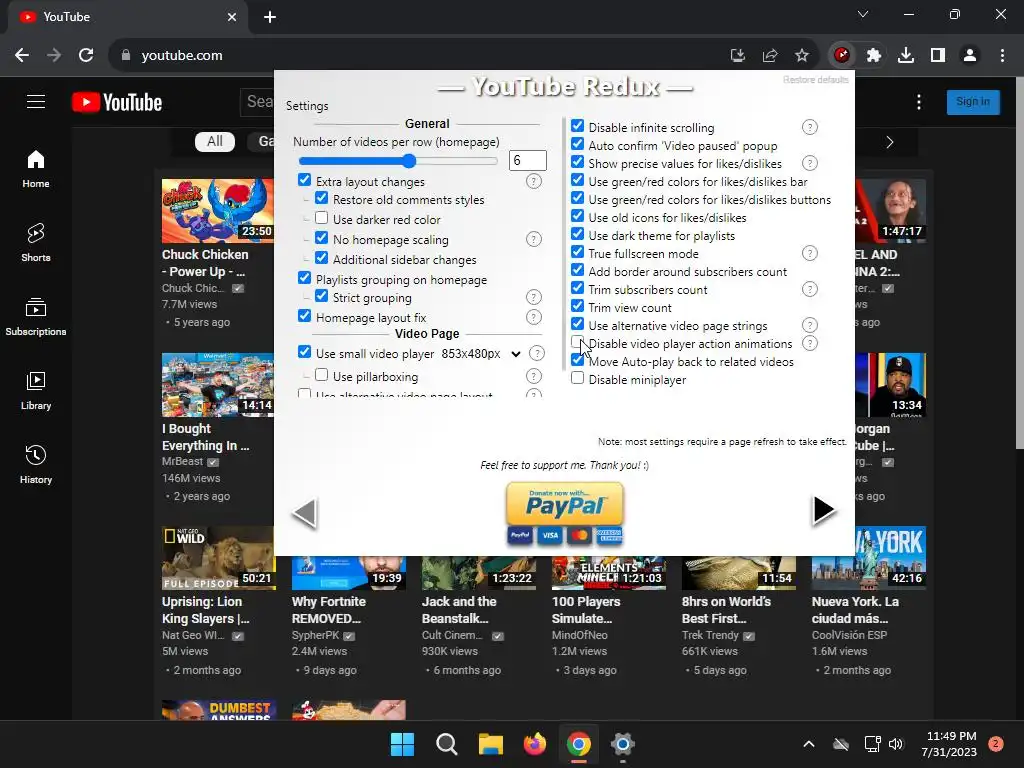Open Library in the sidebar
This screenshot has height=768, width=1024.
click(36, 391)
